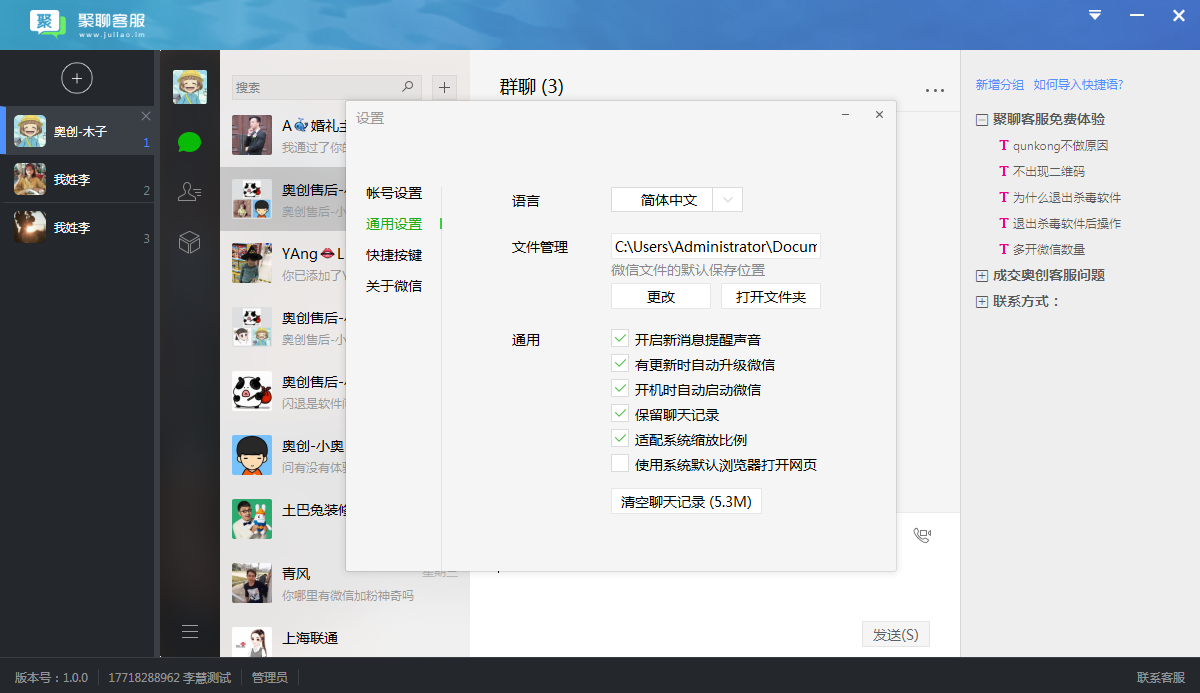Open the hamburger menu at the sidebar bottom

click(x=190, y=631)
